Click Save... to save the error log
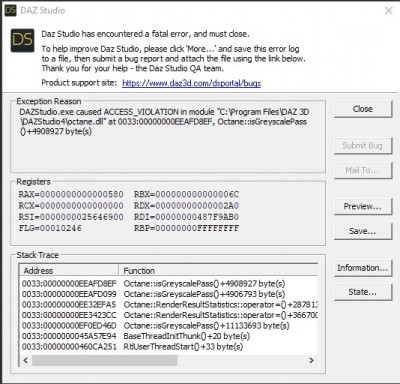 [363, 231]
